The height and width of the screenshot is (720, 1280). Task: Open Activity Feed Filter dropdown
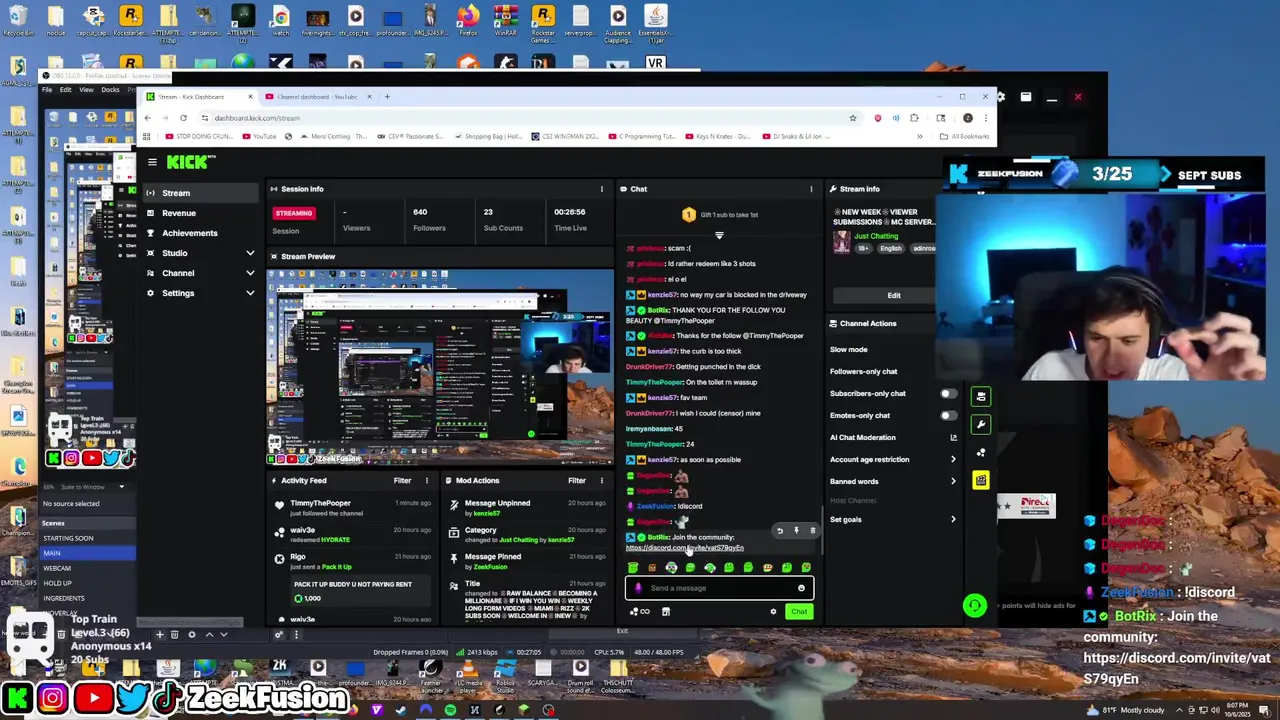[405, 481]
